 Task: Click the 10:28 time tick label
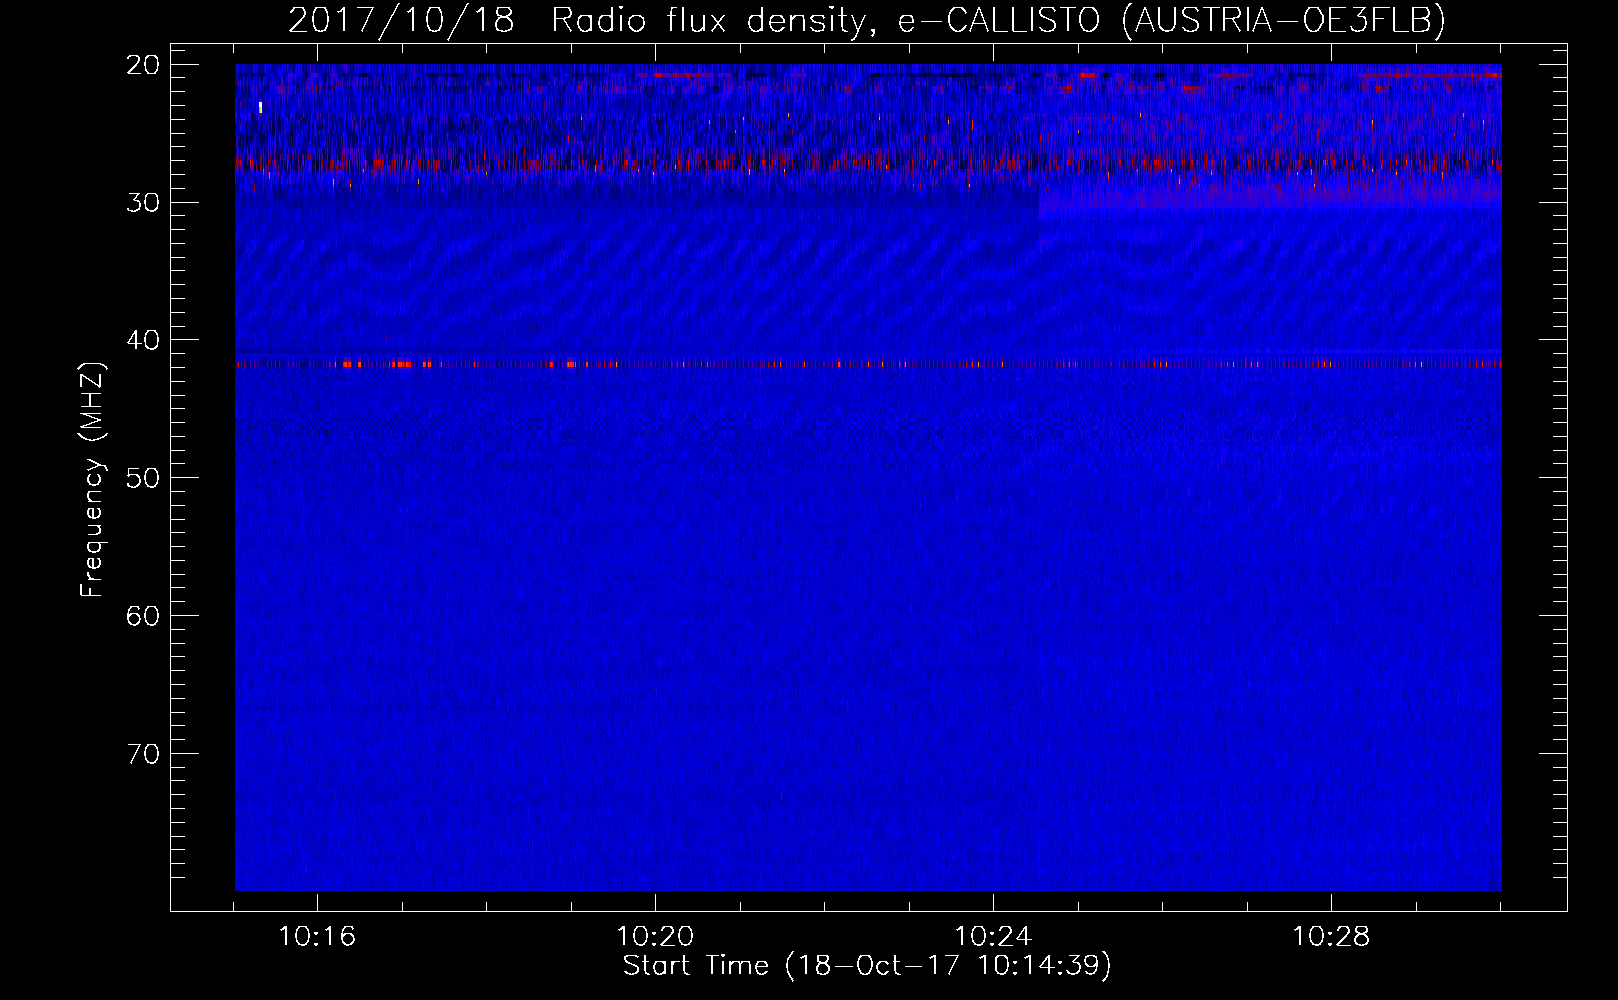point(1331,937)
